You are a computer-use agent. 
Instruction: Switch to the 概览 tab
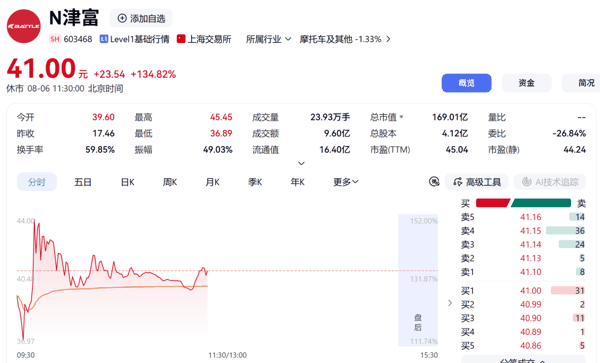[x=466, y=83]
